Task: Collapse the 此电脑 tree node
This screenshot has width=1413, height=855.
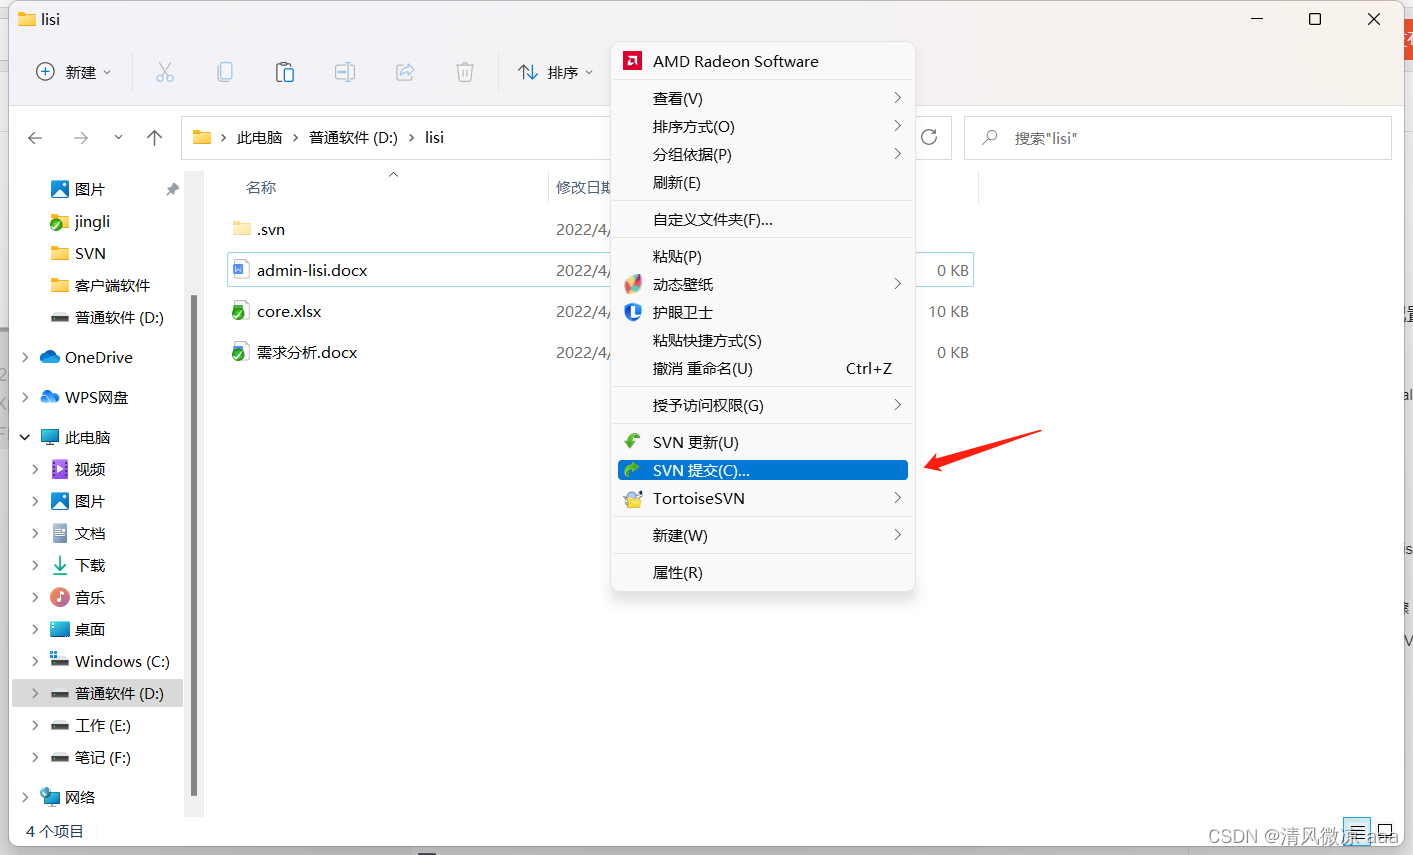Action: click(x=25, y=437)
